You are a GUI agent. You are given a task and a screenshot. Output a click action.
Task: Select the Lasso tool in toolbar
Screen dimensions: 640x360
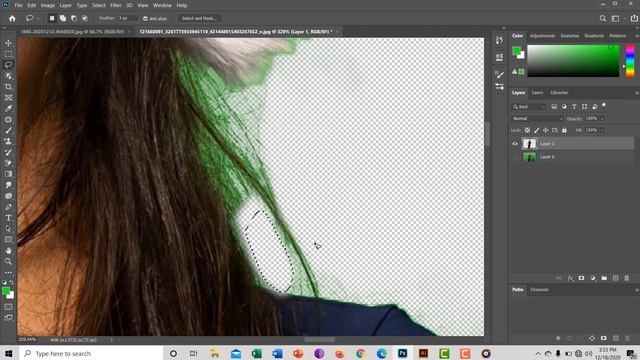[x=8, y=64]
